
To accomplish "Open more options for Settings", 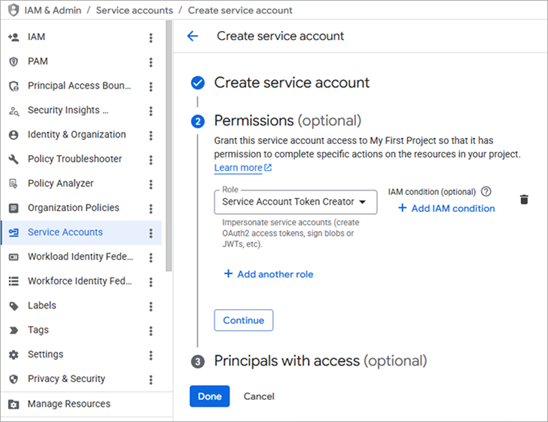I will pyautogui.click(x=151, y=355).
